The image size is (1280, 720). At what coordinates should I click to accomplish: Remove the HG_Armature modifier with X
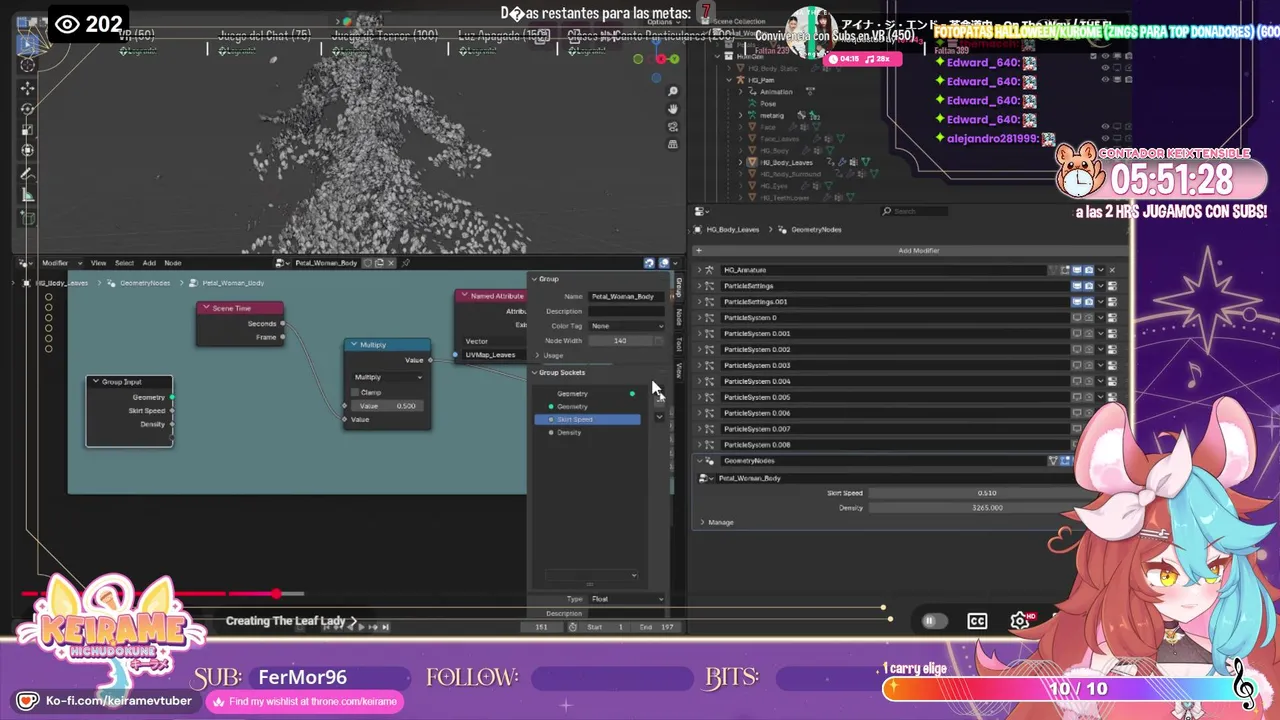pos(1111,270)
